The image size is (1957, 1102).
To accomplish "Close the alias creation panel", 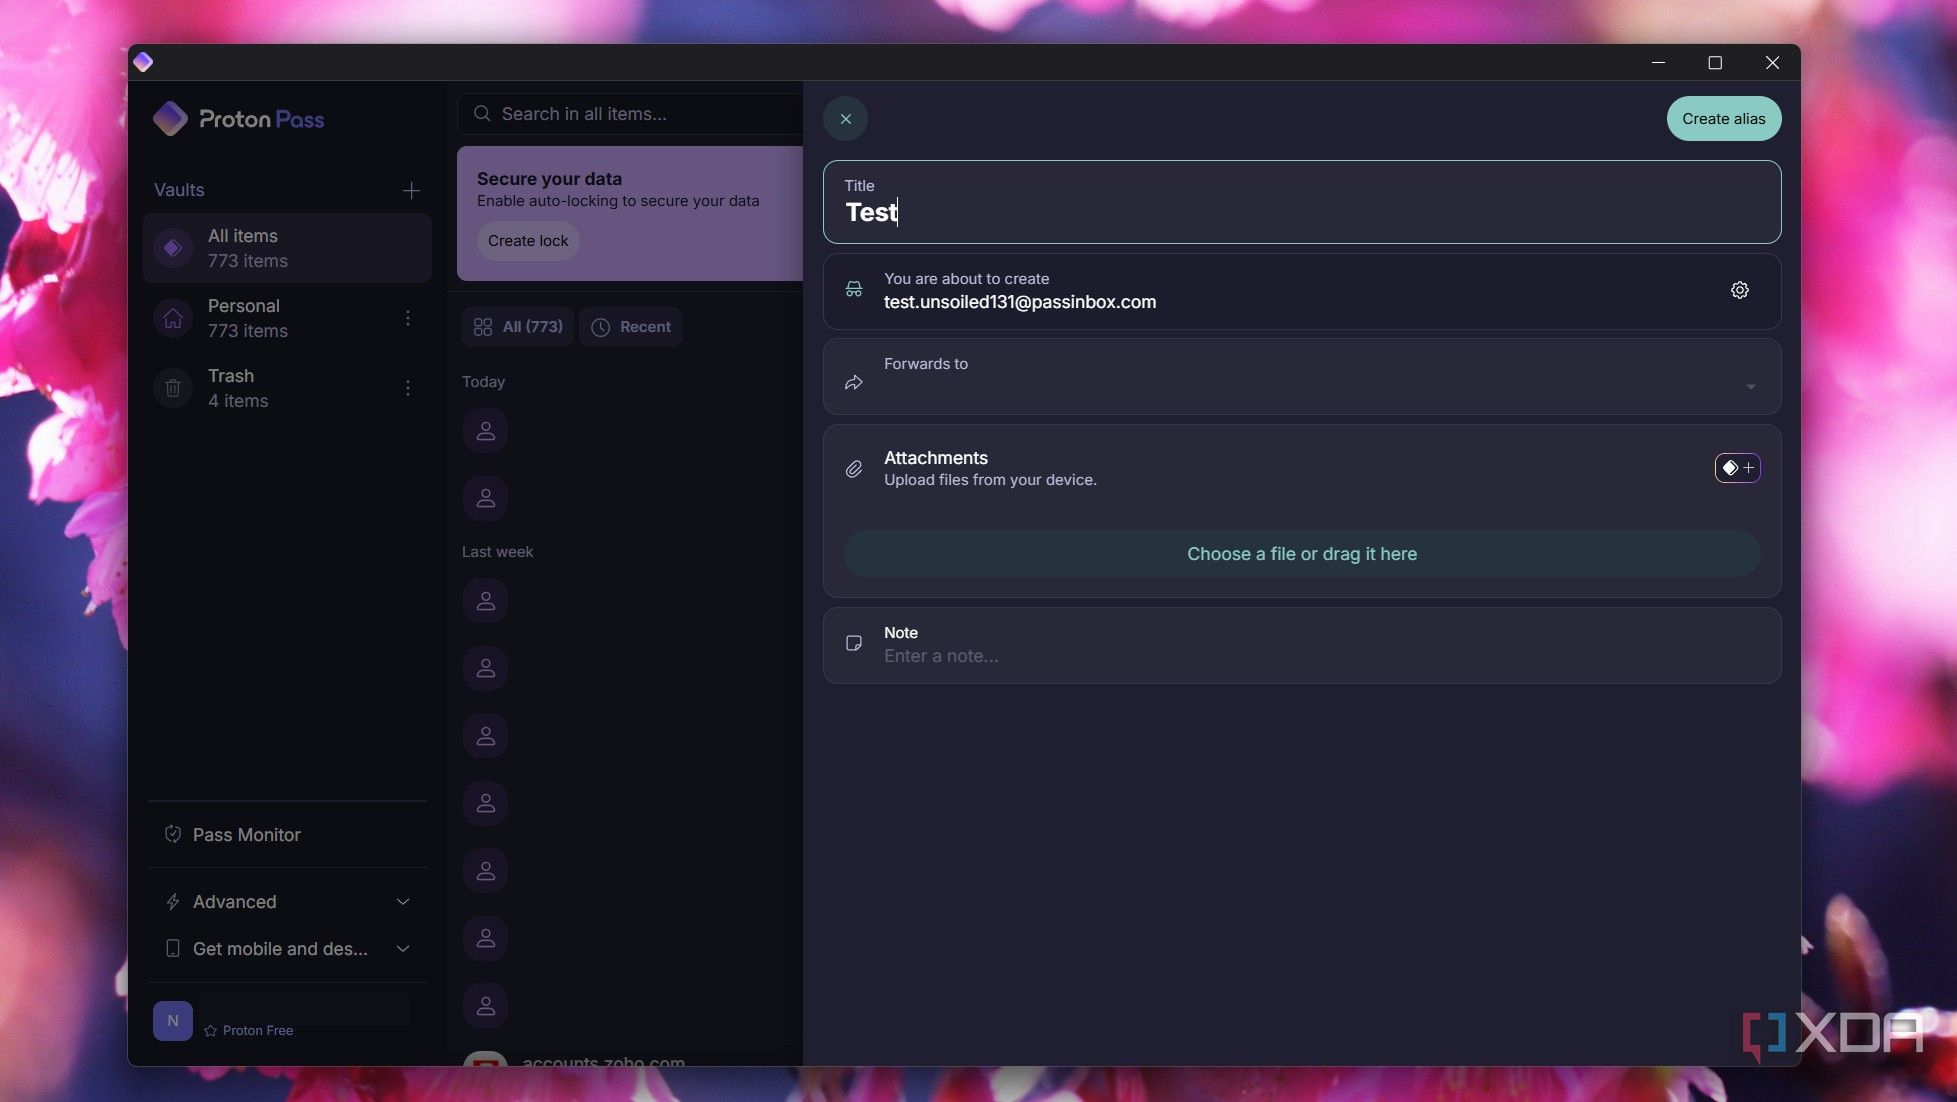I will 845,119.
